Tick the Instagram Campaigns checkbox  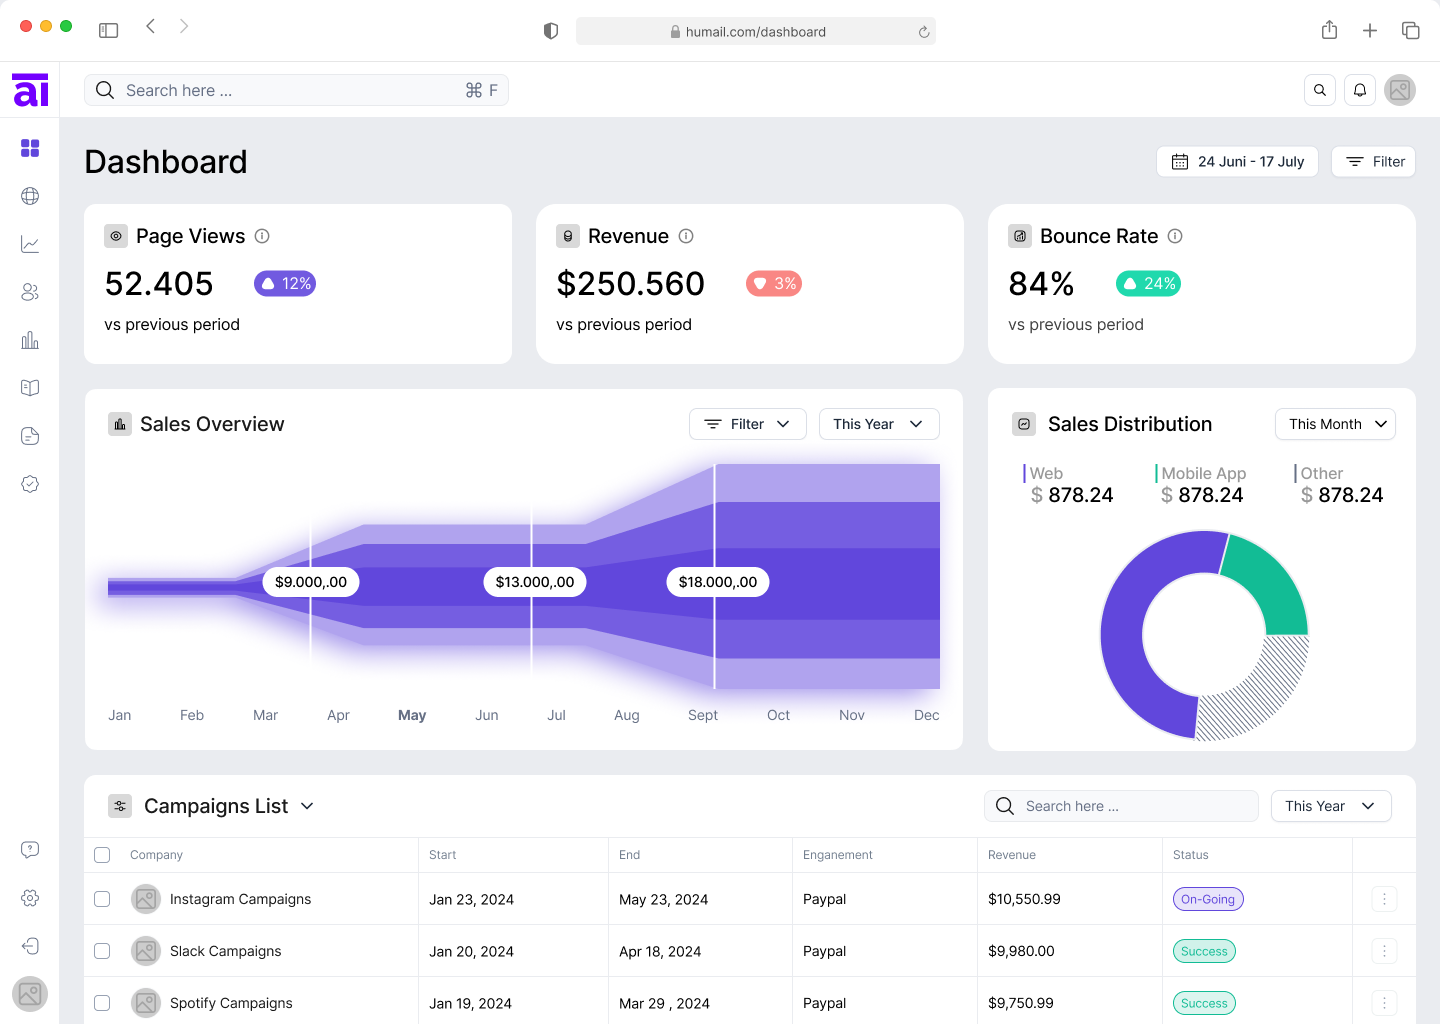point(102,899)
